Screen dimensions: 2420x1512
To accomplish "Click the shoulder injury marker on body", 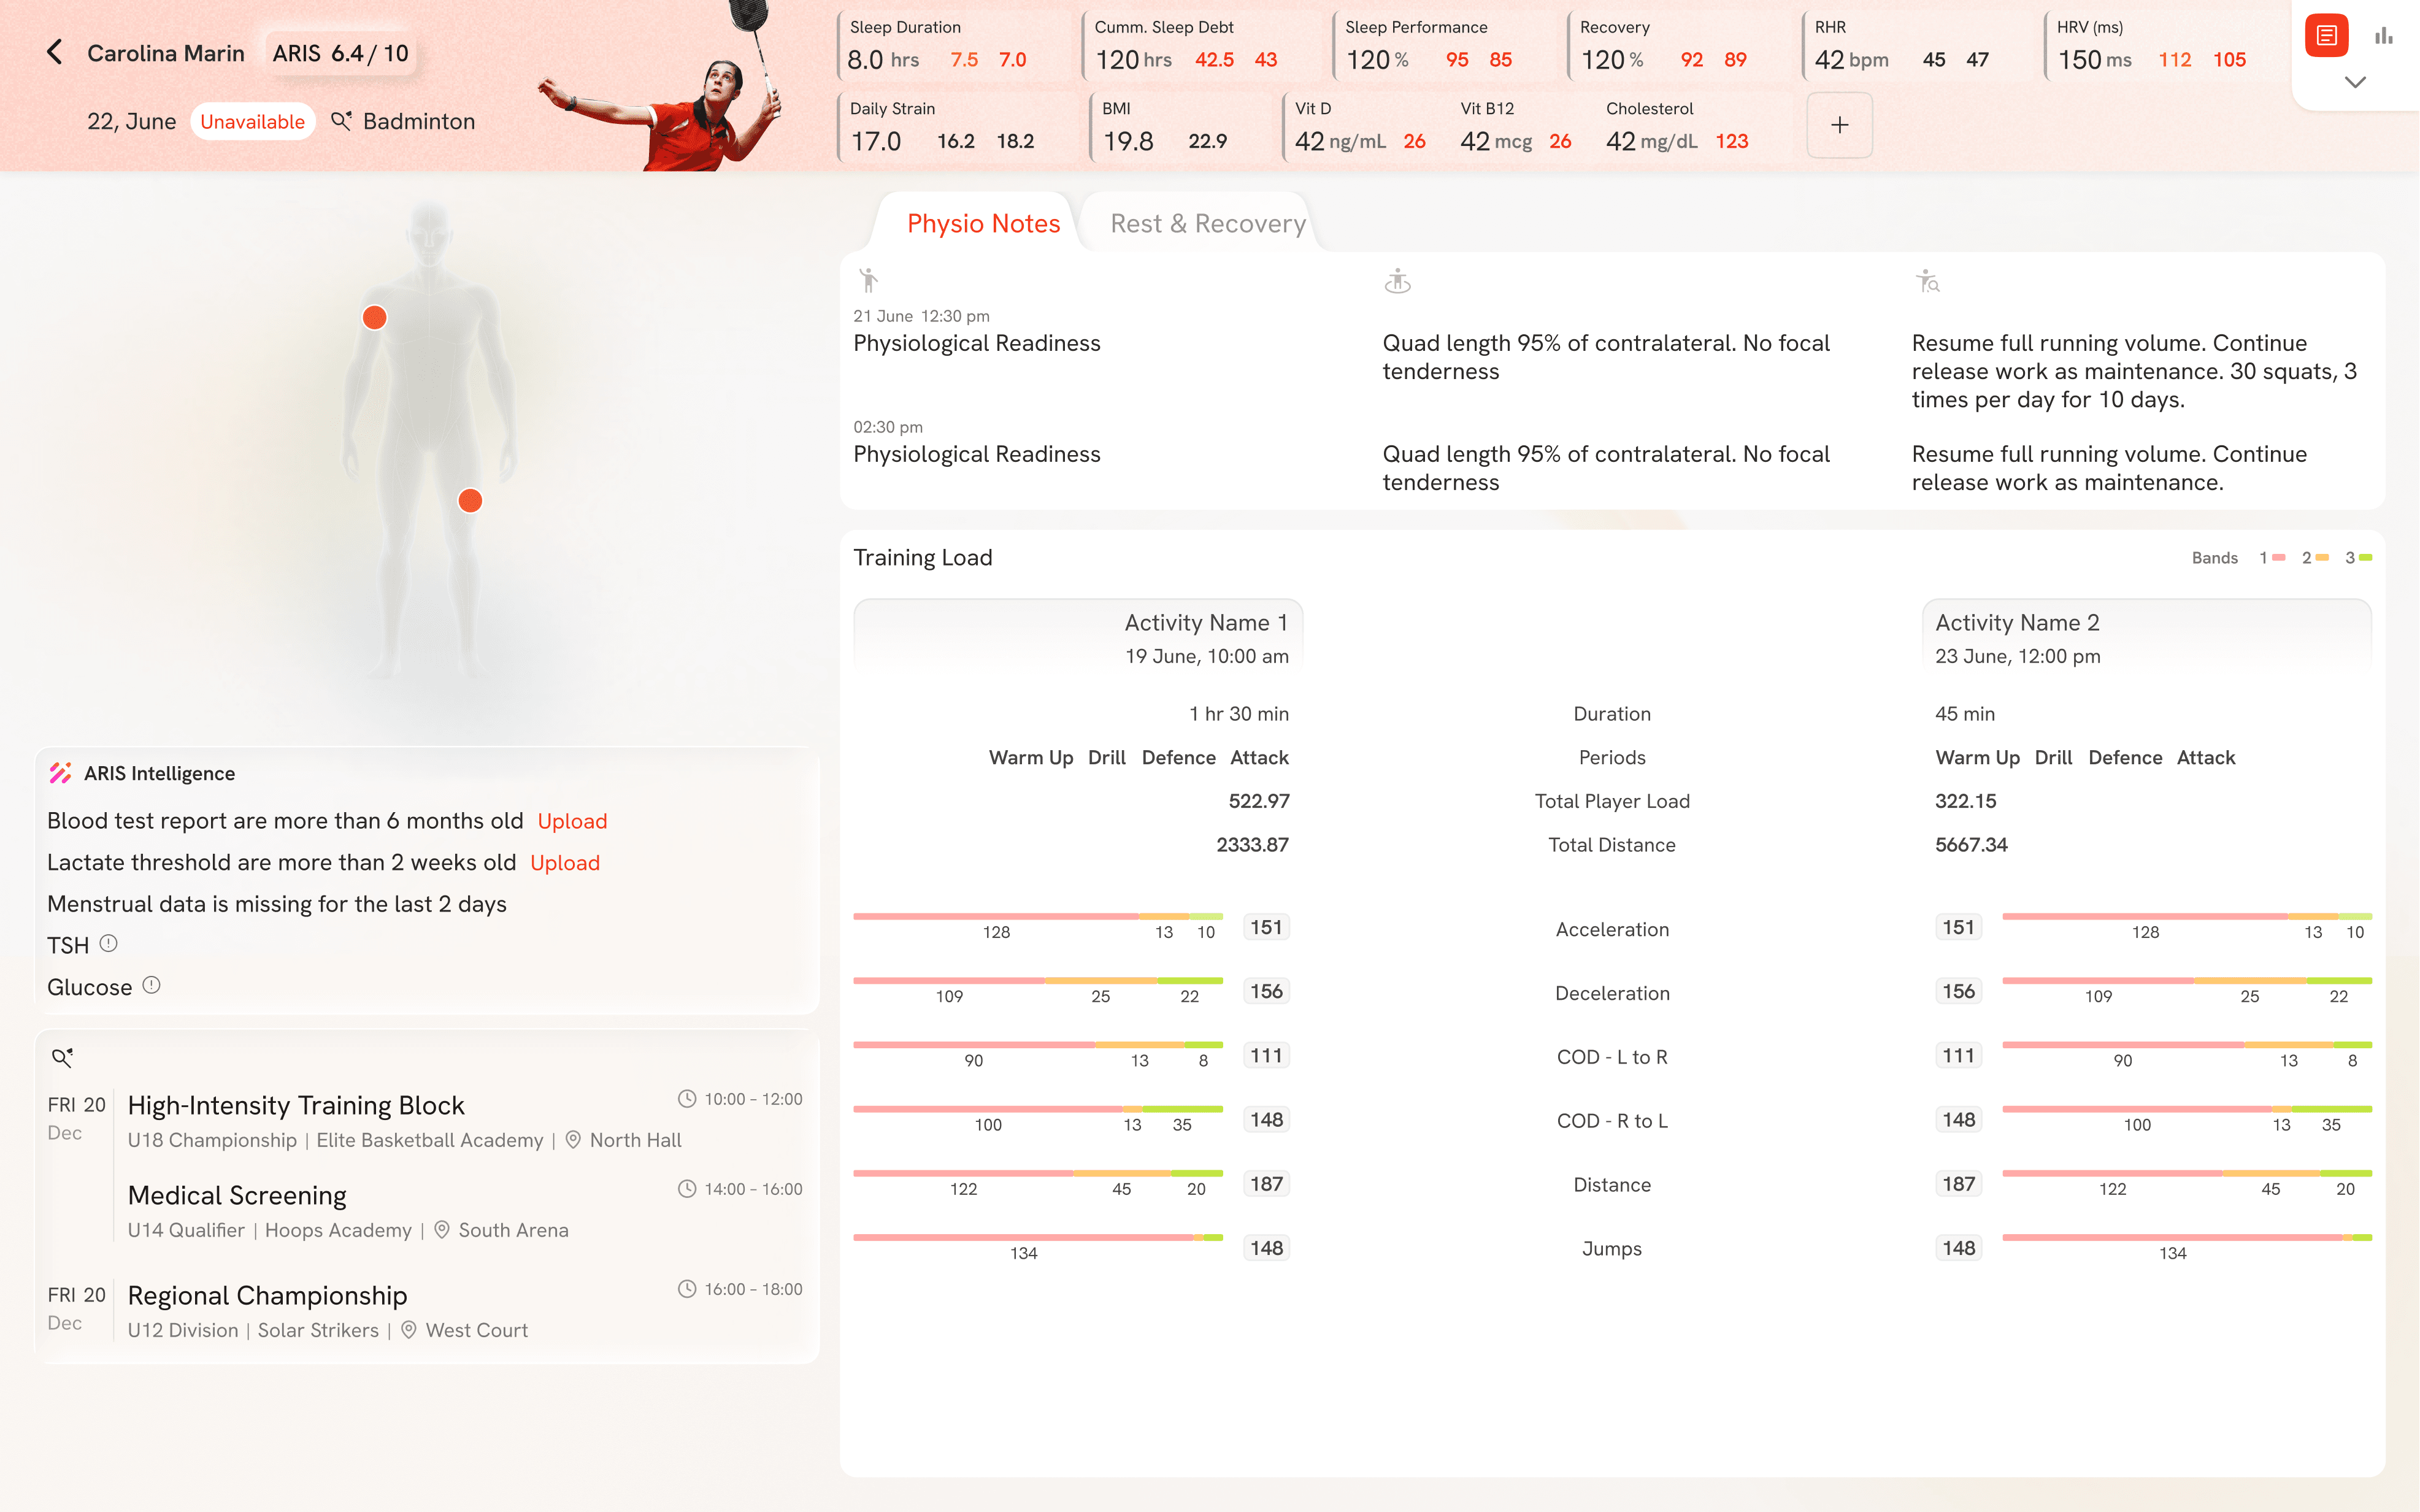I will point(374,317).
